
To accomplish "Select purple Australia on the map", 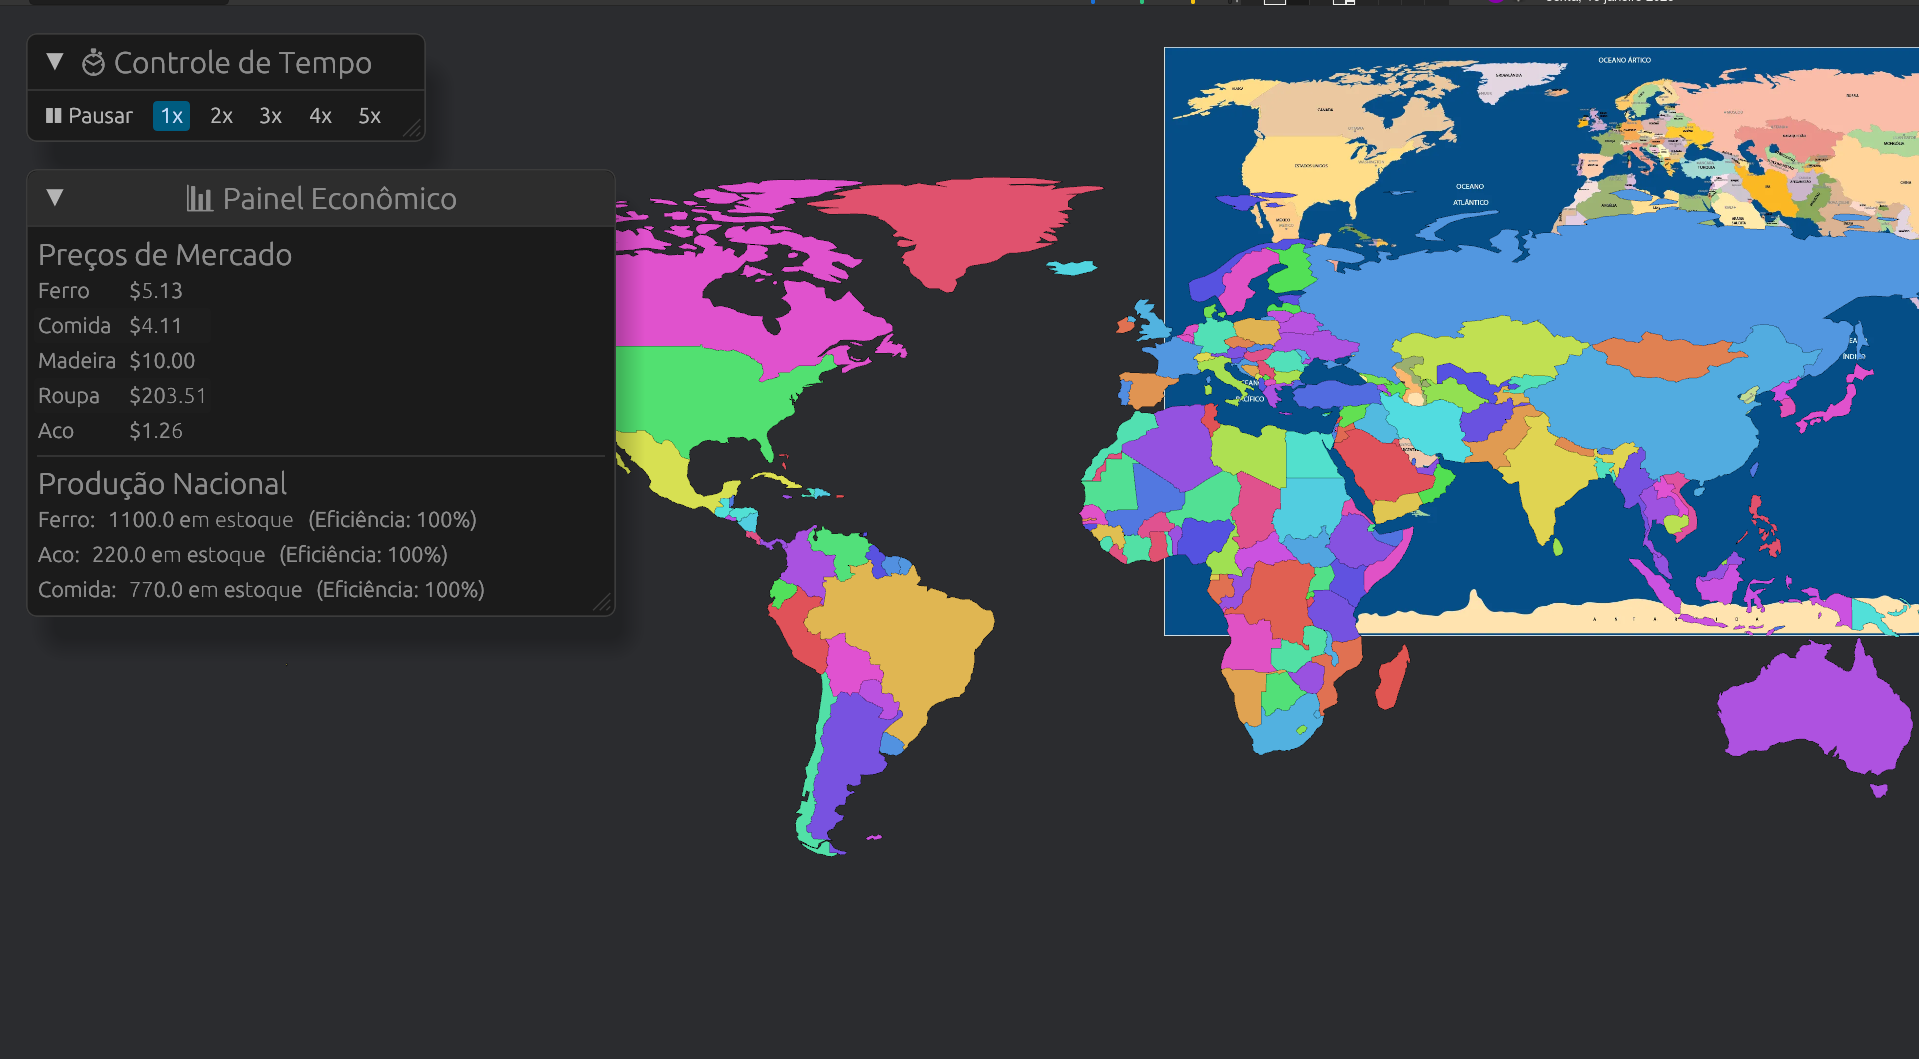I will pyautogui.click(x=1815, y=710).
